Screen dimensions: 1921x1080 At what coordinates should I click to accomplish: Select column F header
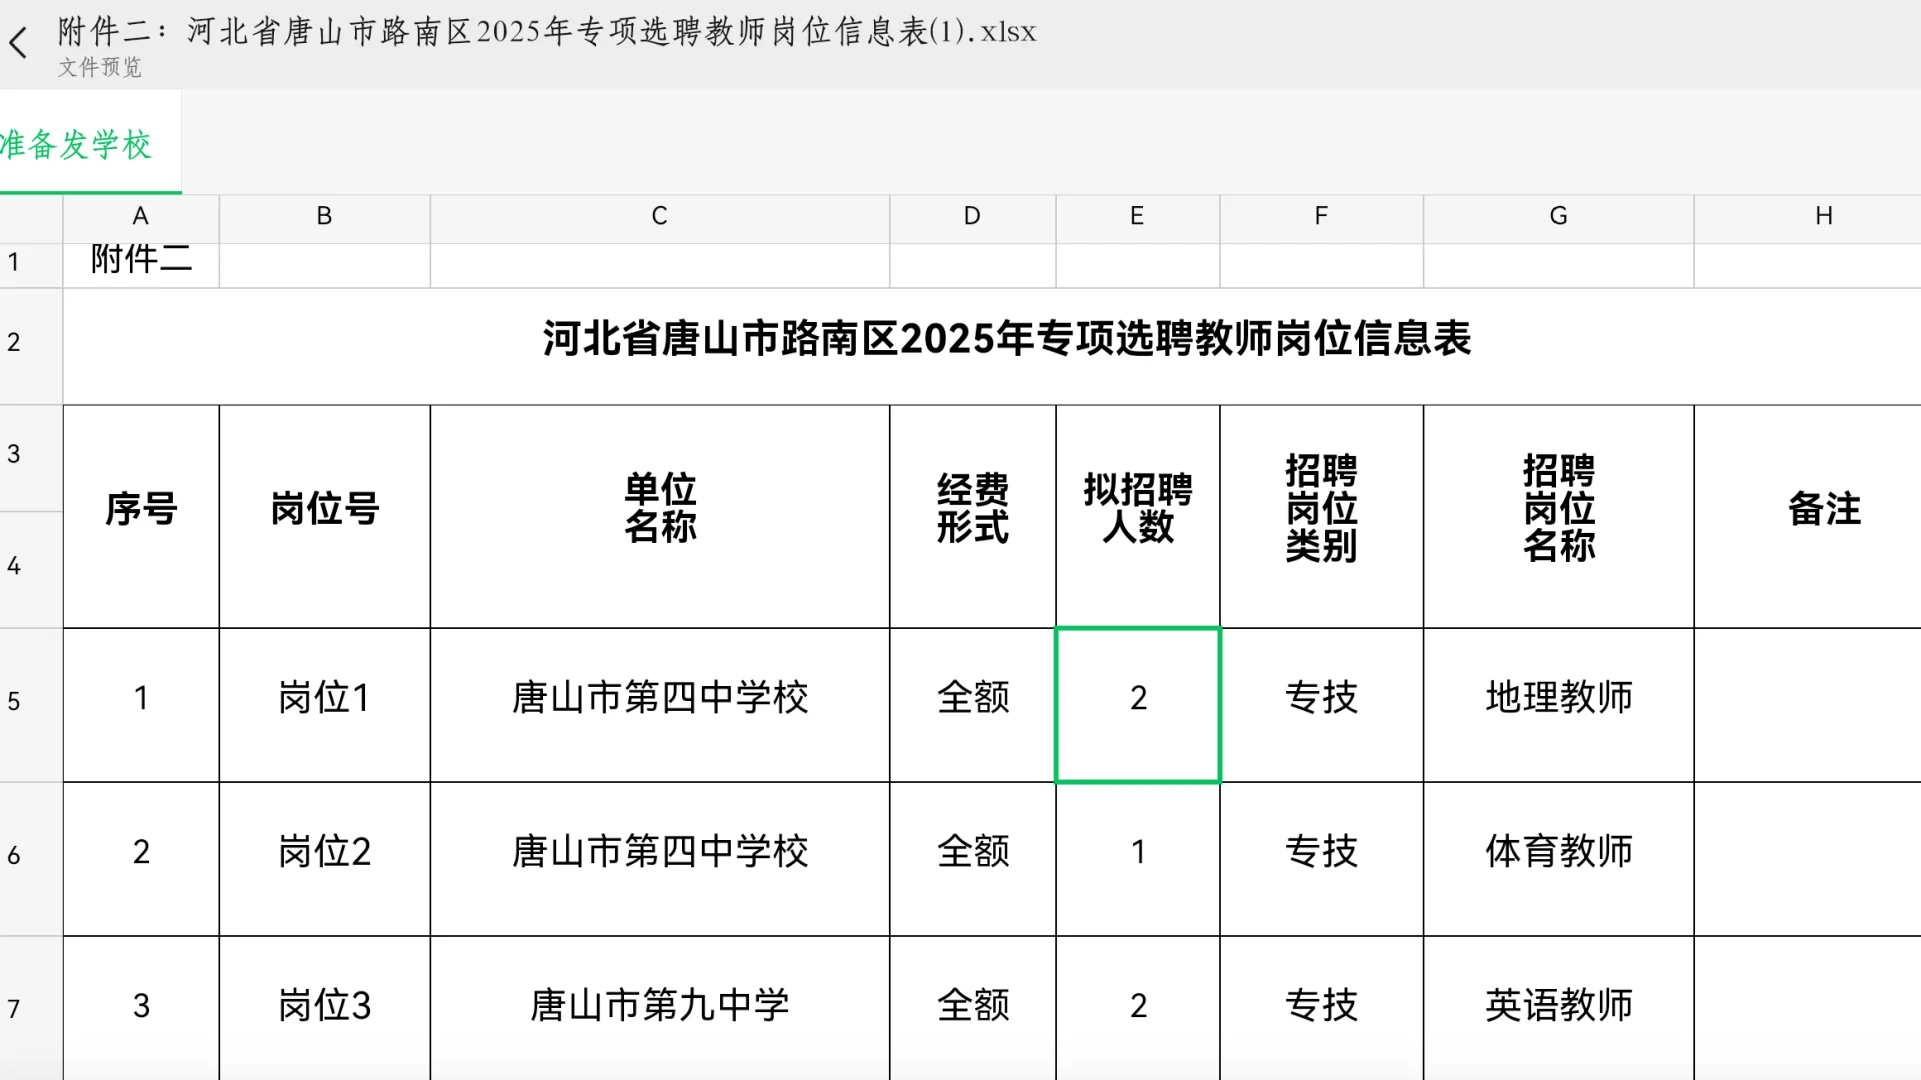point(1322,216)
